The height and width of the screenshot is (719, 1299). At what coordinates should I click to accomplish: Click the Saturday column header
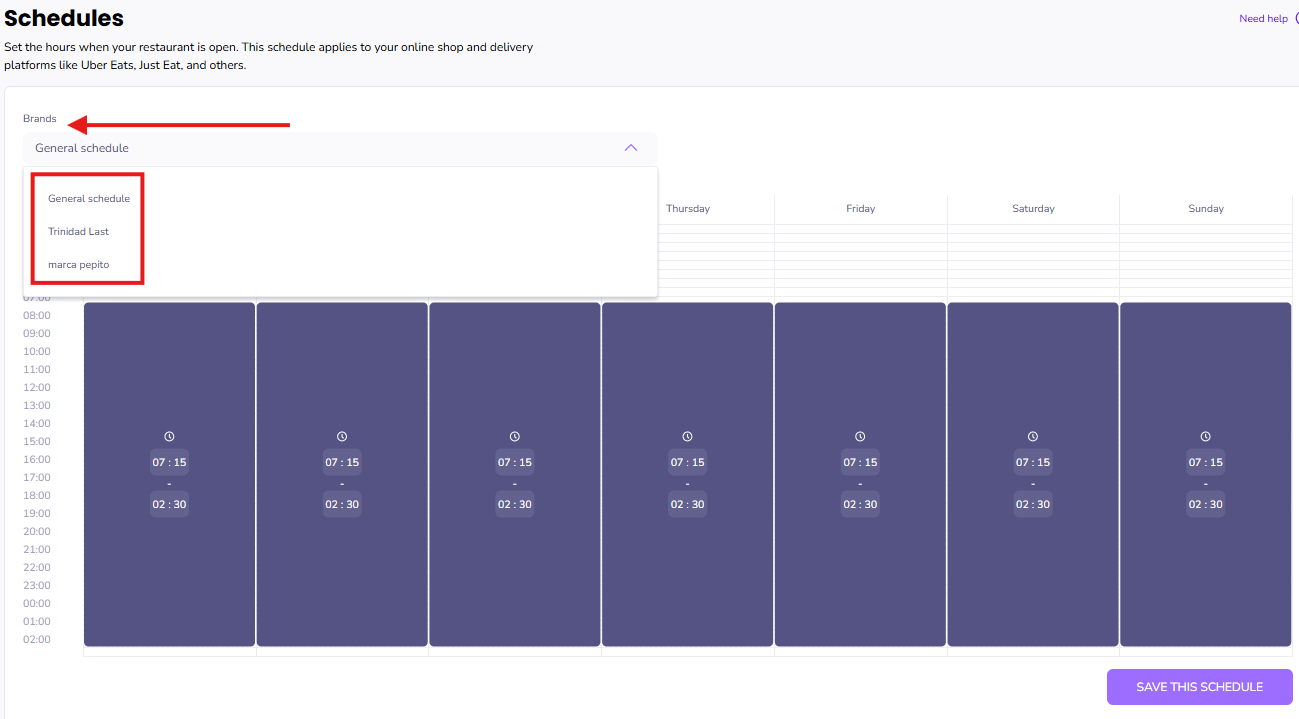point(1033,208)
